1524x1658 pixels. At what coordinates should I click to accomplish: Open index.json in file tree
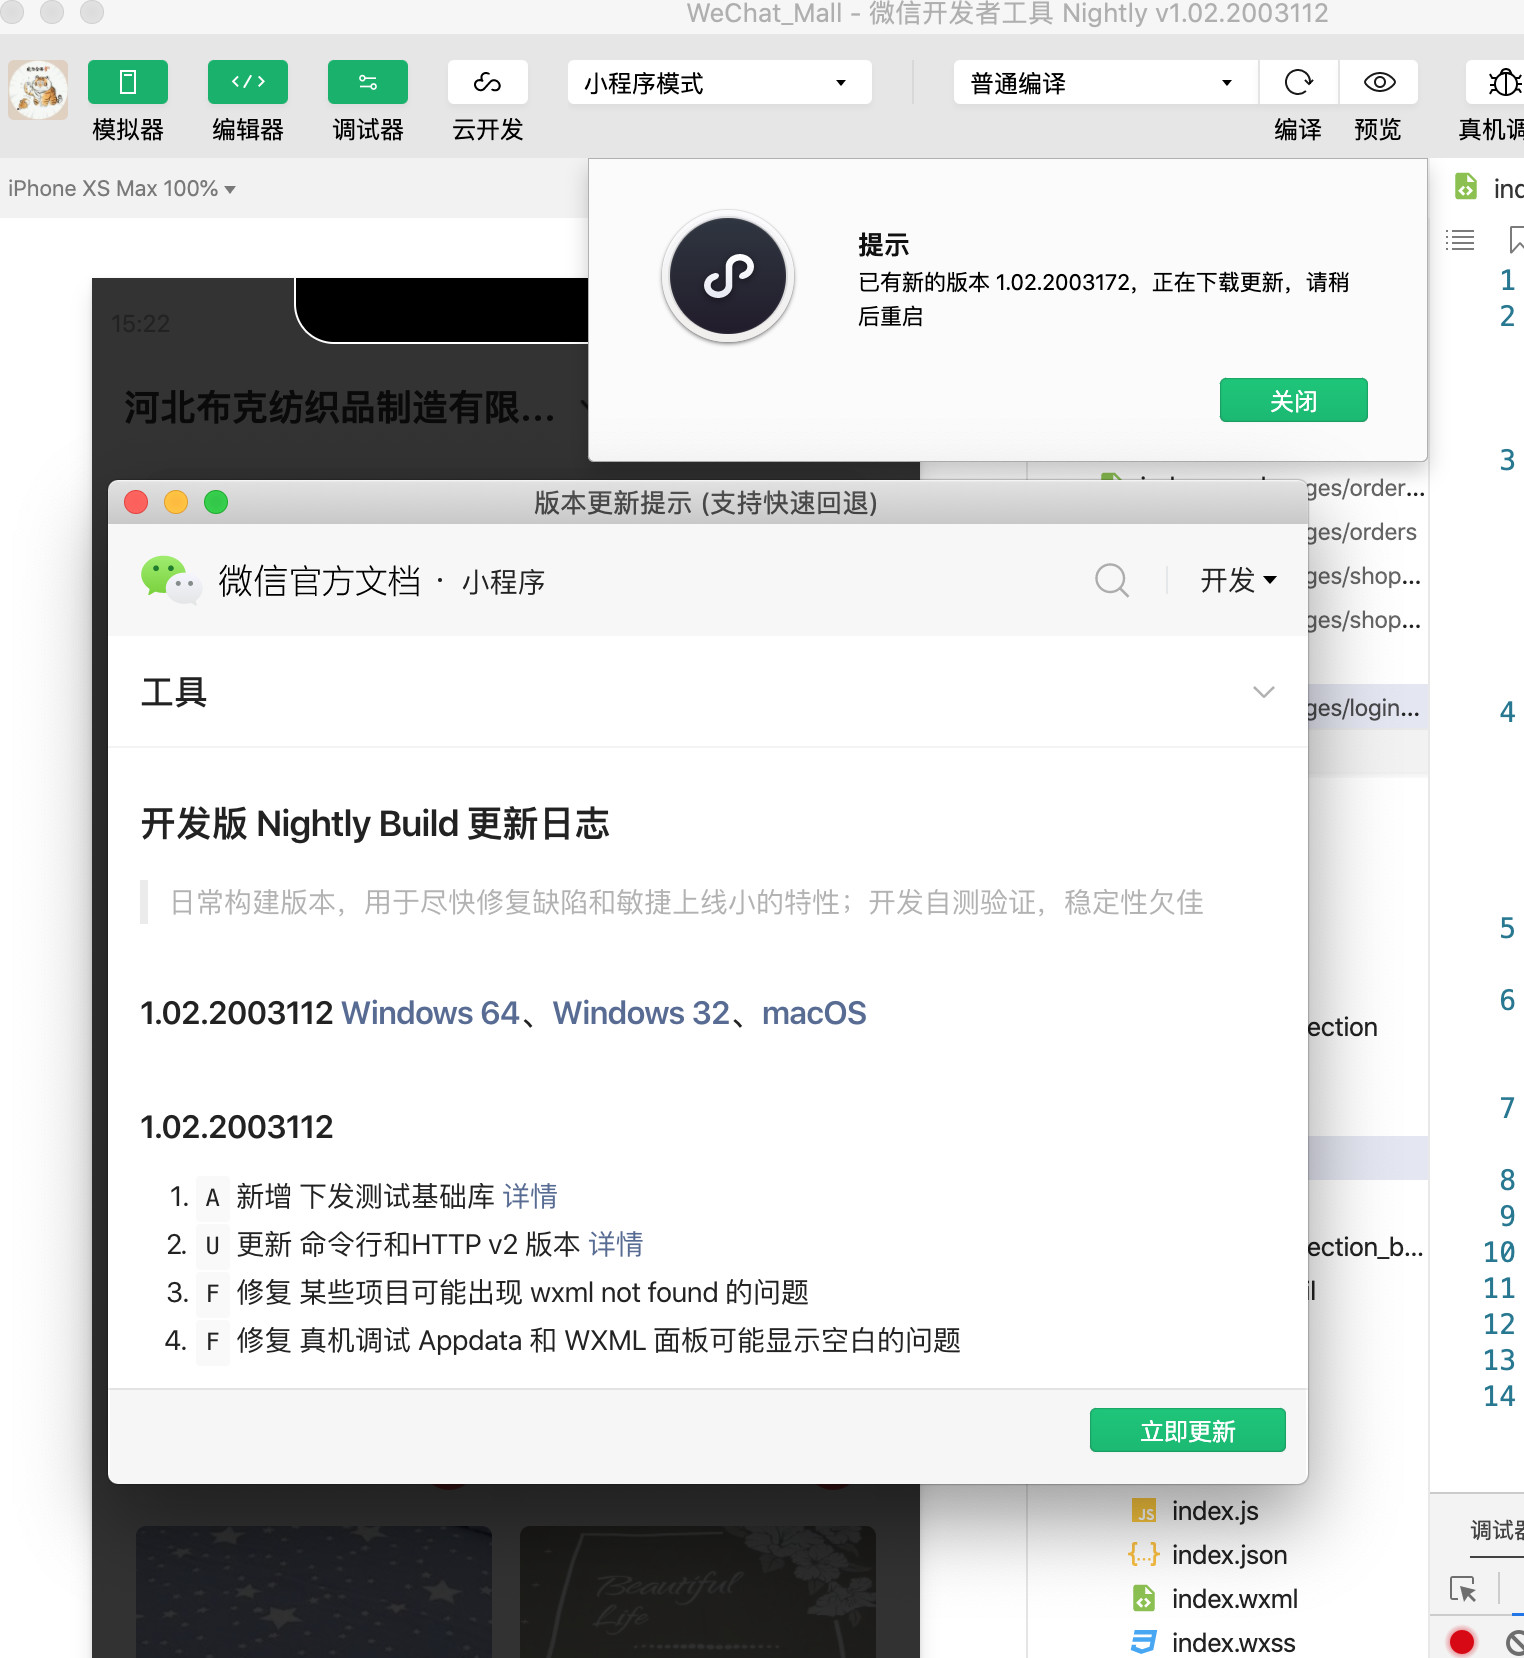click(1229, 1555)
